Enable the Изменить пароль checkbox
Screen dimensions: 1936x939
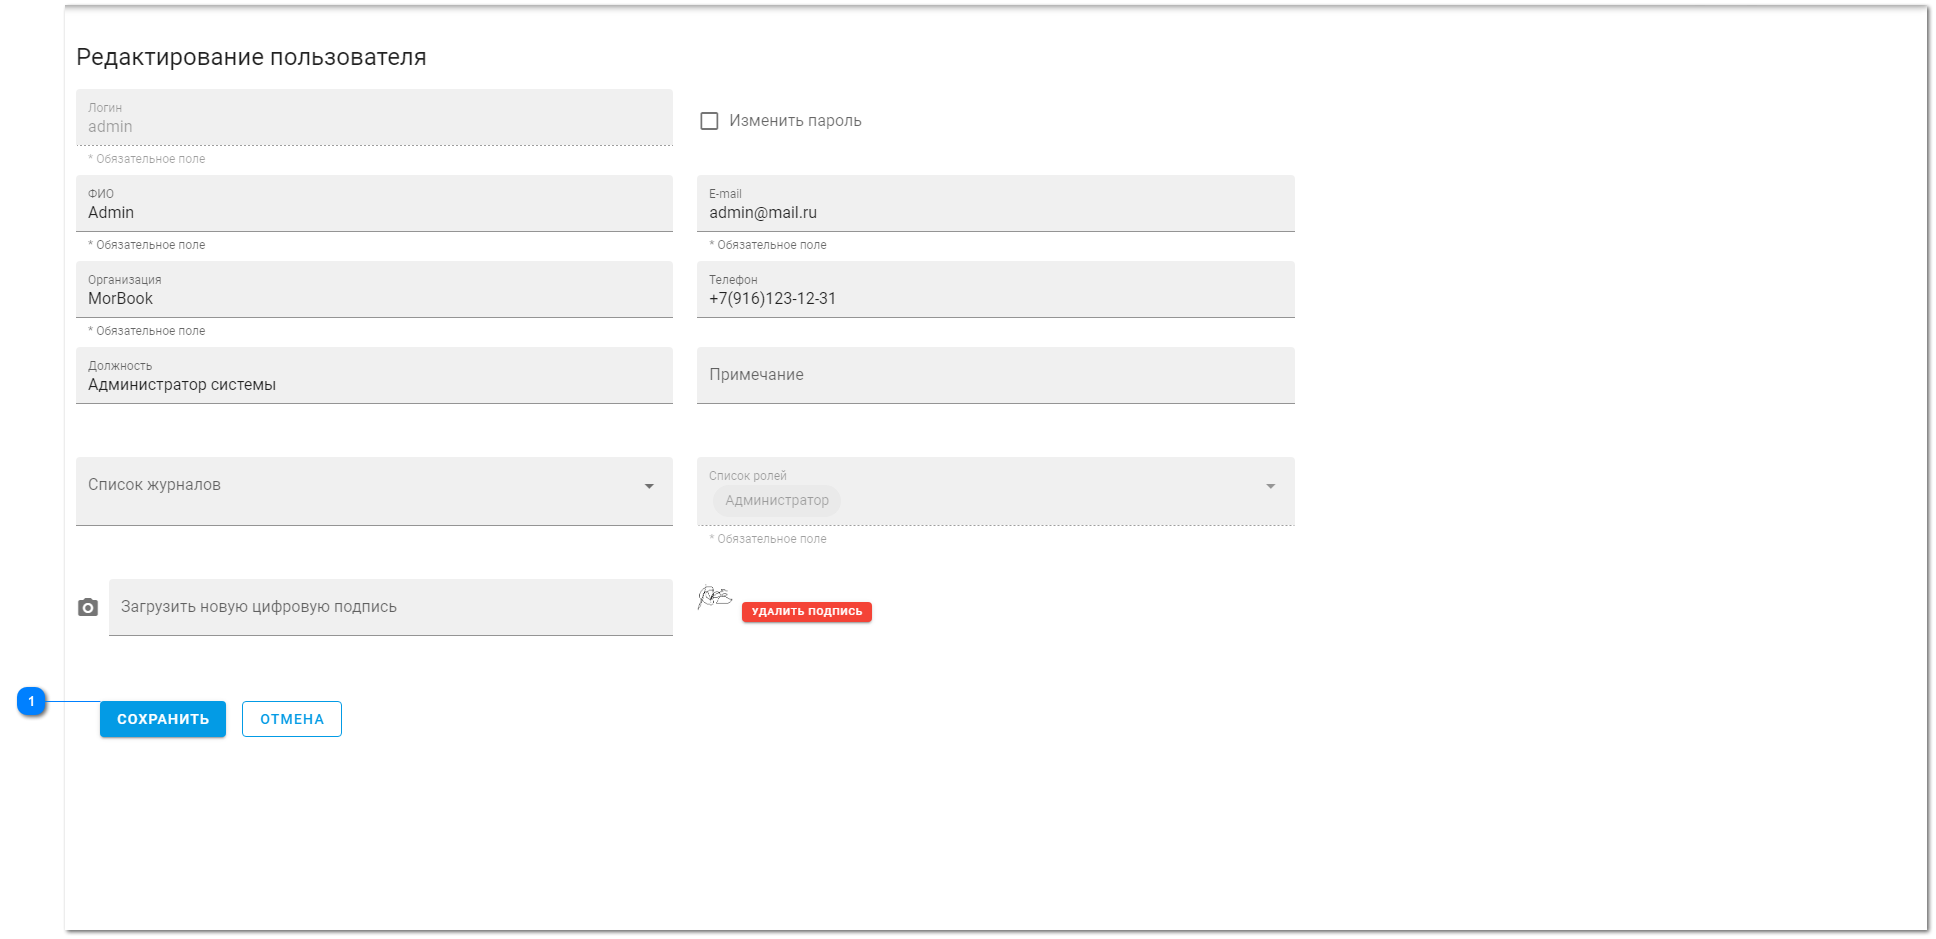click(709, 121)
